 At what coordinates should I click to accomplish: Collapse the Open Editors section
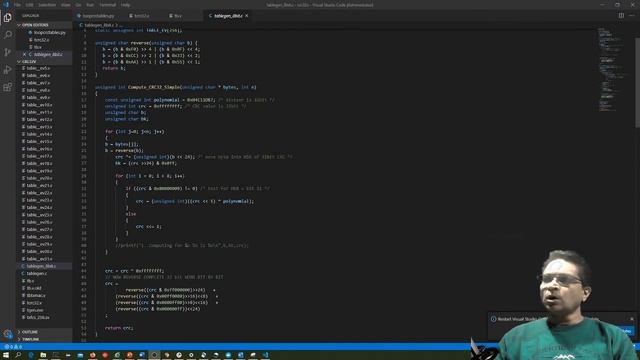44,25
